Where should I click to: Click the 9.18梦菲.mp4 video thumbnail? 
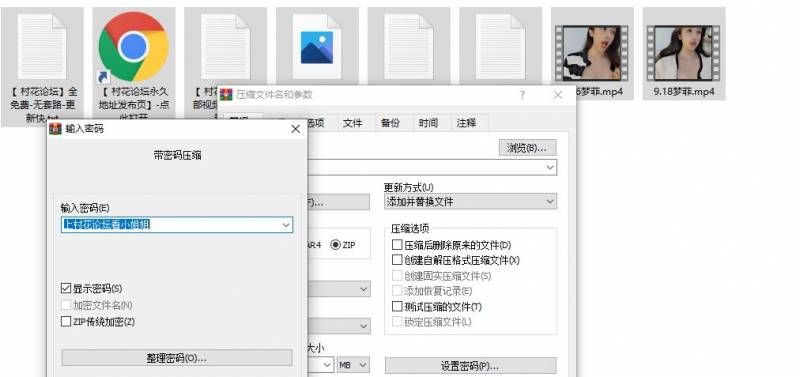[684, 53]
